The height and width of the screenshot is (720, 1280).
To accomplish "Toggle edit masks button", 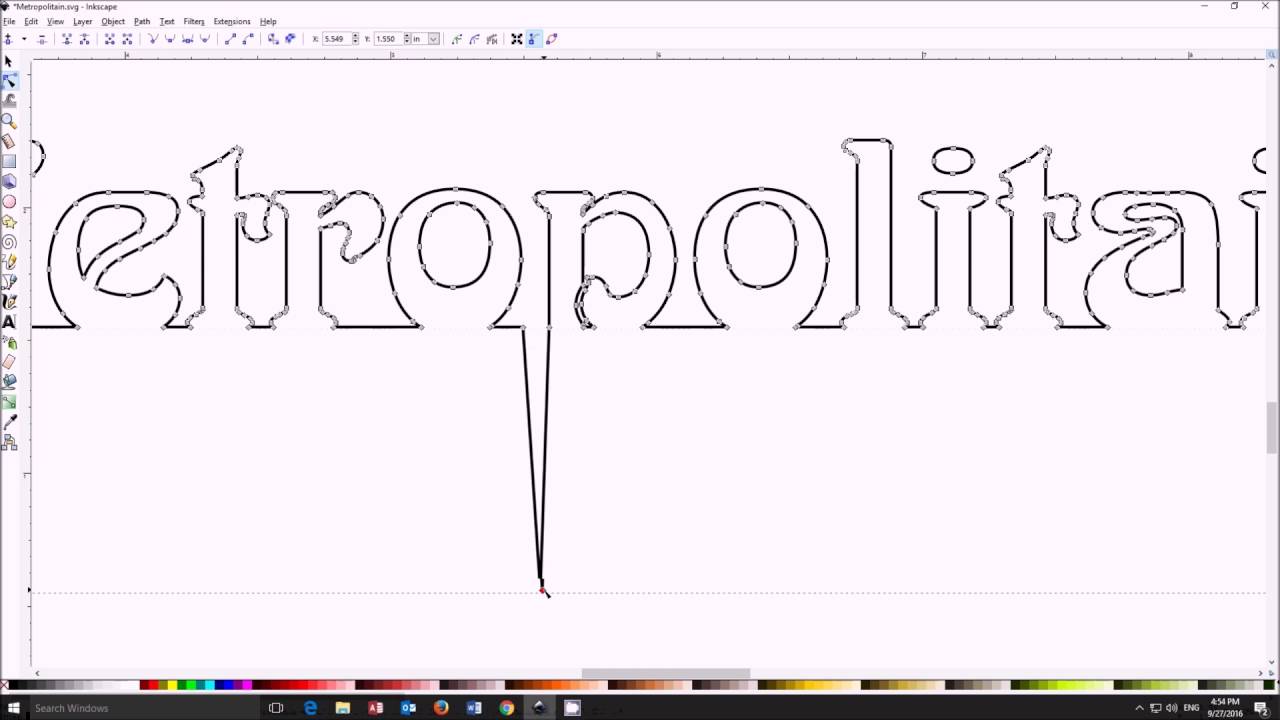I will point(474,39).
